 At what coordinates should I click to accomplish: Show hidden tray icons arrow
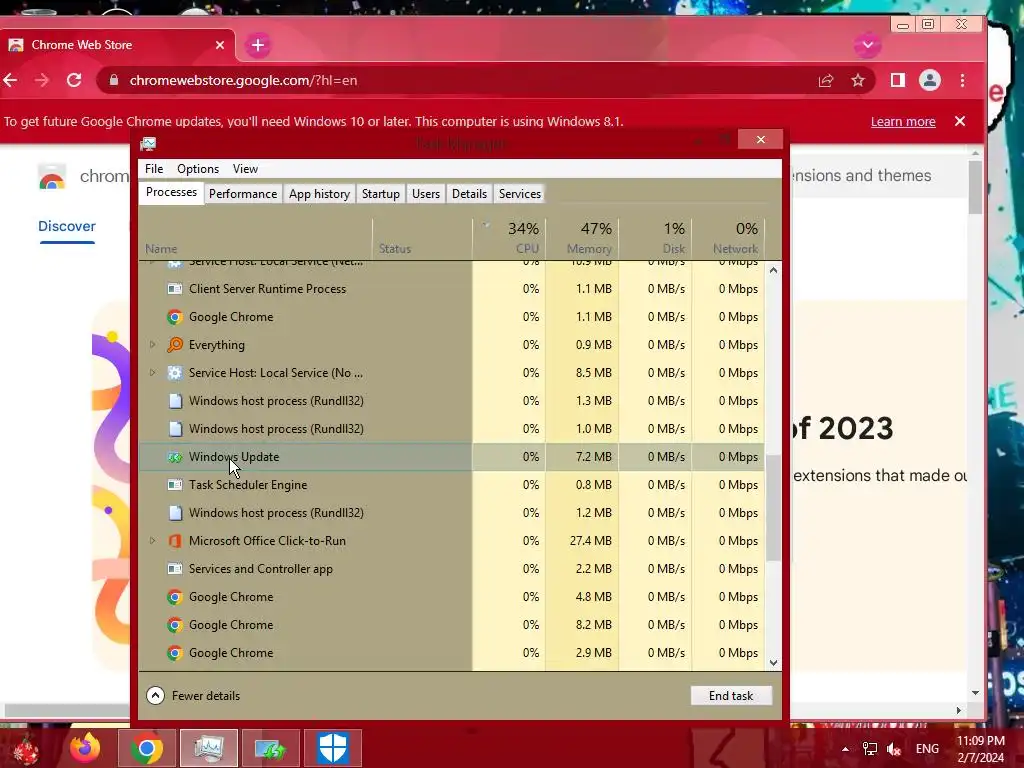click(x=846, y=748)
